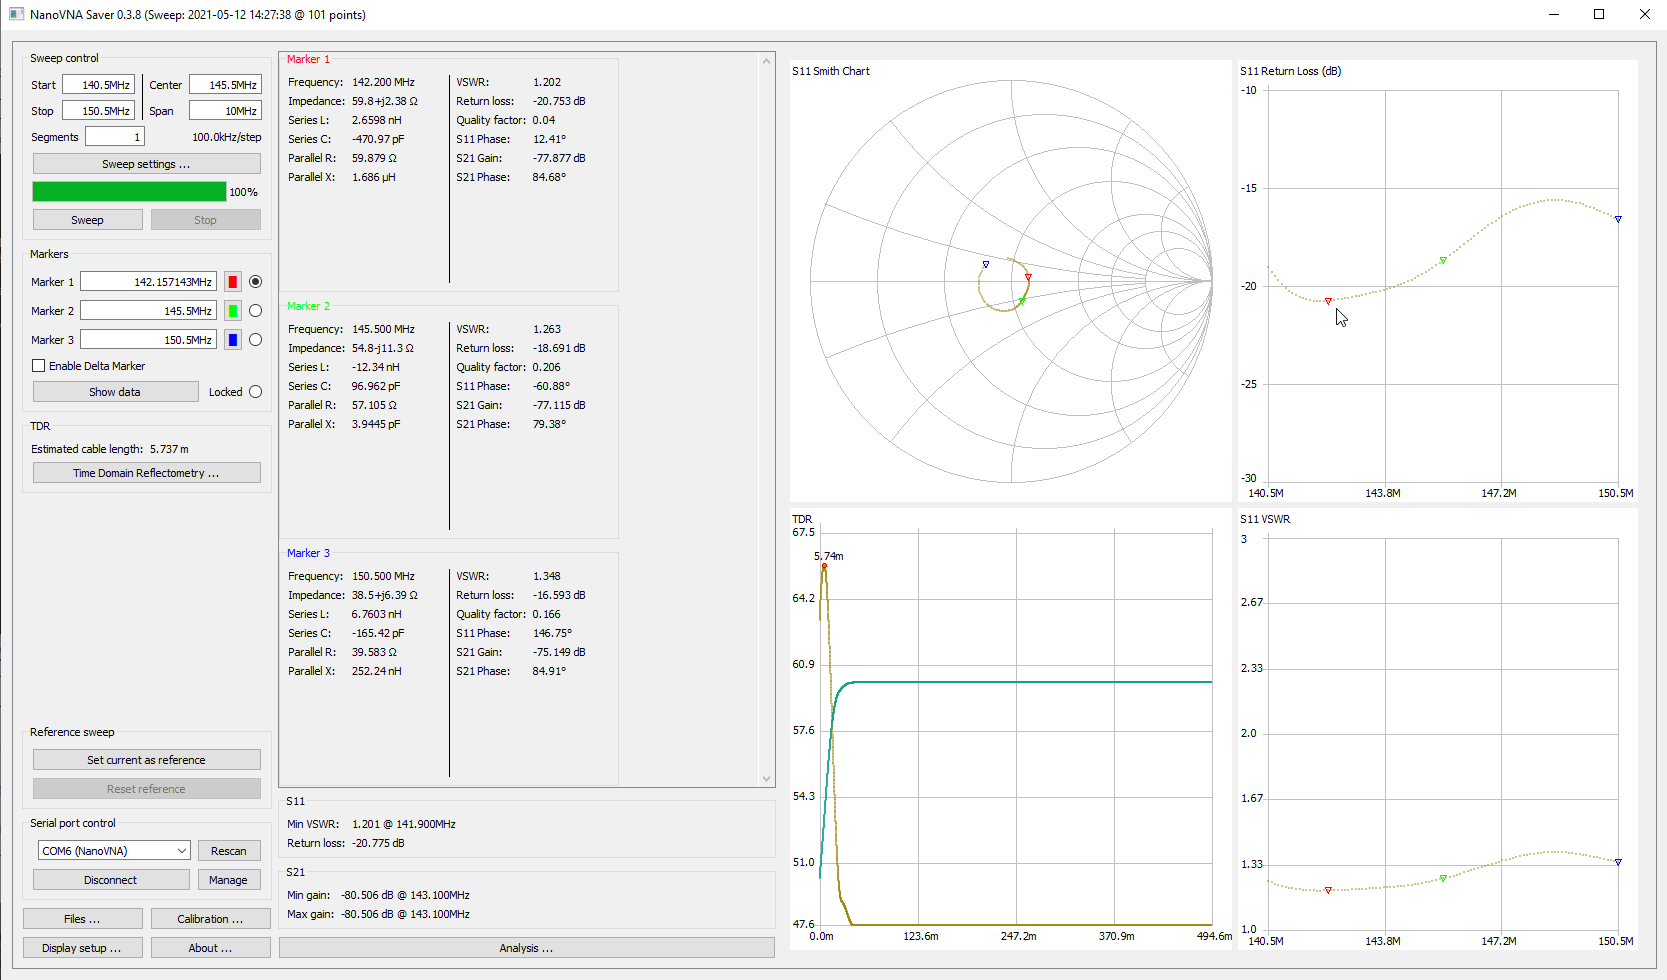Open the About dialog
The image size is (1667, 980).
(210, 948)
